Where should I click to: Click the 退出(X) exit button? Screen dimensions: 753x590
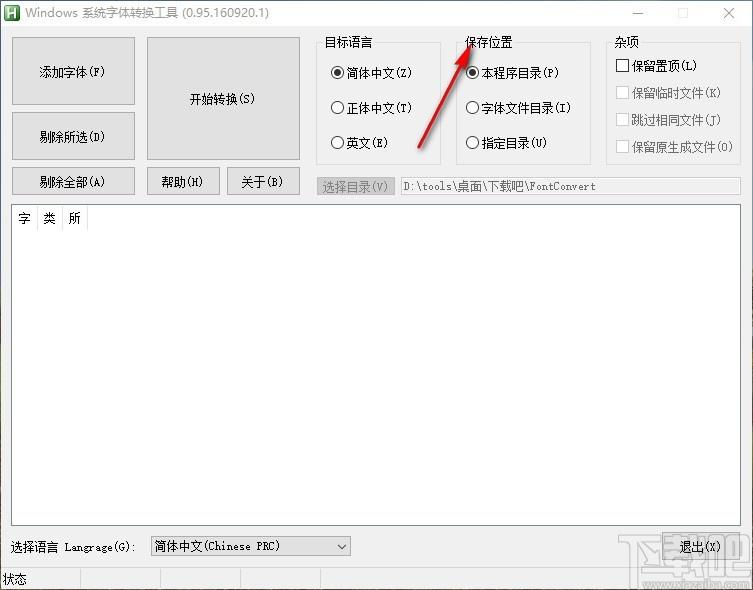click(x=699, y=547)
